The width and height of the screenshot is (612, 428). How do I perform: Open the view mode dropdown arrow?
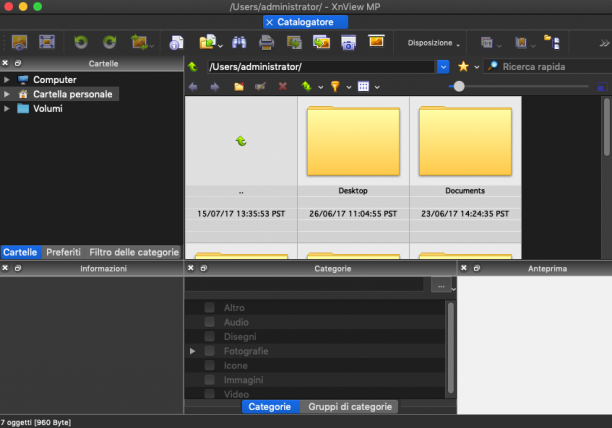coord(377,87)
